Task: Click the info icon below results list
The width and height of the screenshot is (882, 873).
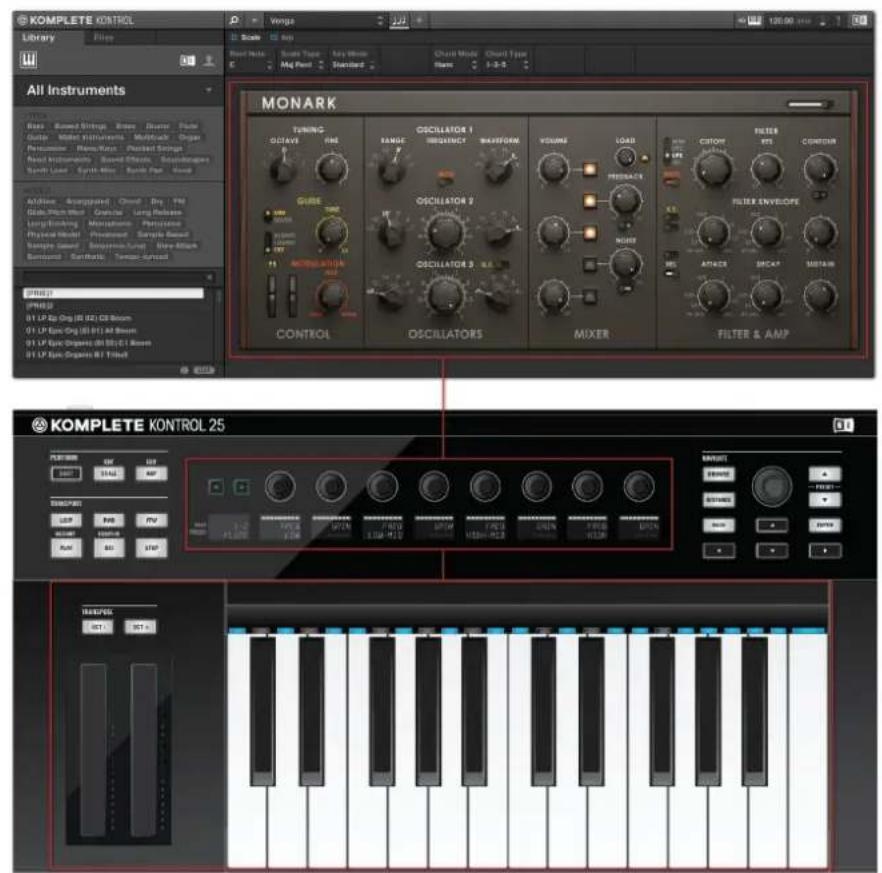Action: tap(184, 370)
